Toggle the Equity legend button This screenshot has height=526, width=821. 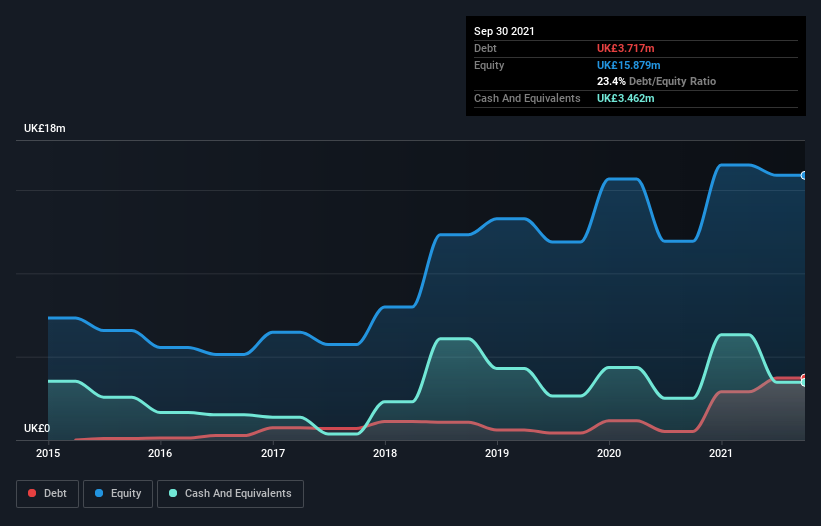pyautogui.click(x=118, y=494)
